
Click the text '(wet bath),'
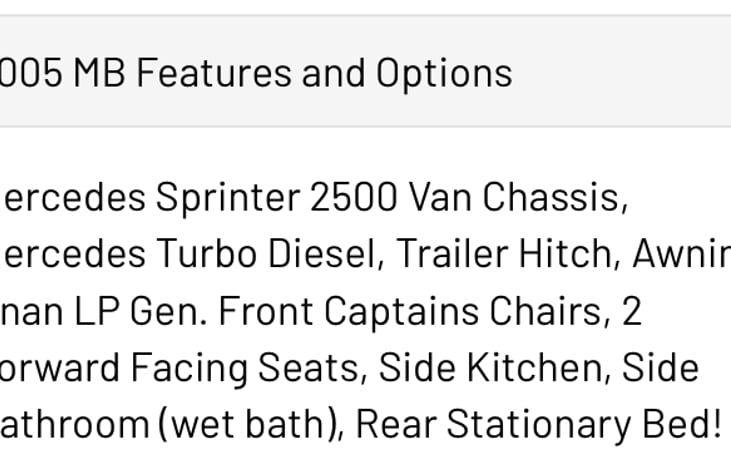click(251, 424)
